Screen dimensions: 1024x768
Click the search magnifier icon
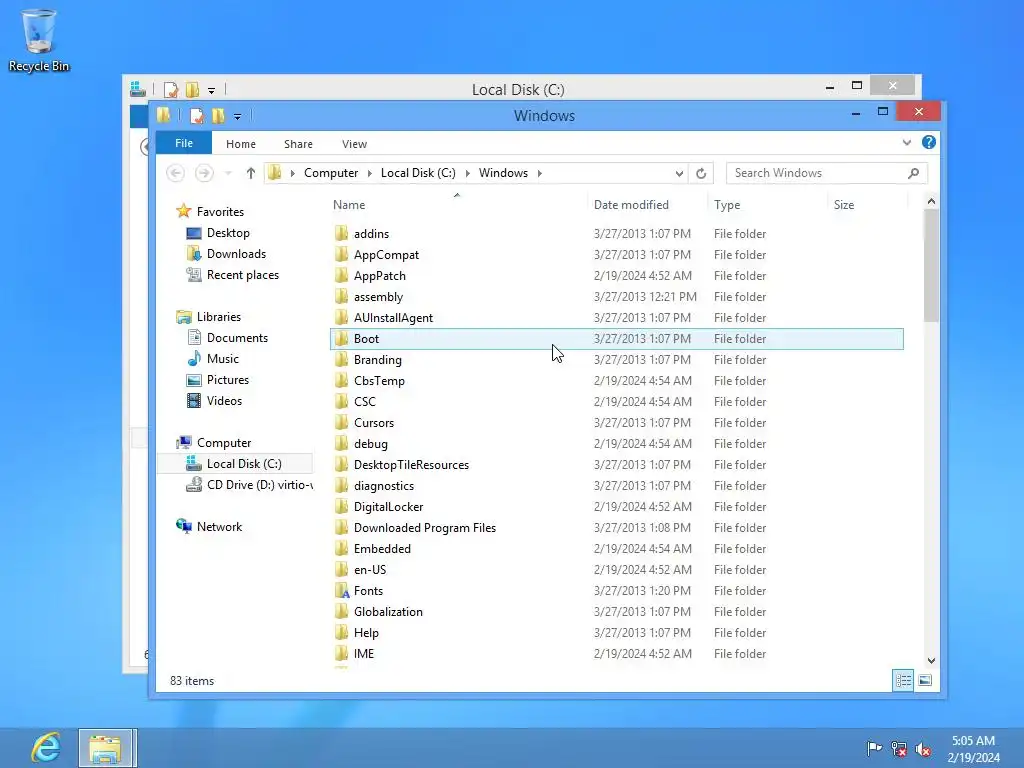point(913,173)
